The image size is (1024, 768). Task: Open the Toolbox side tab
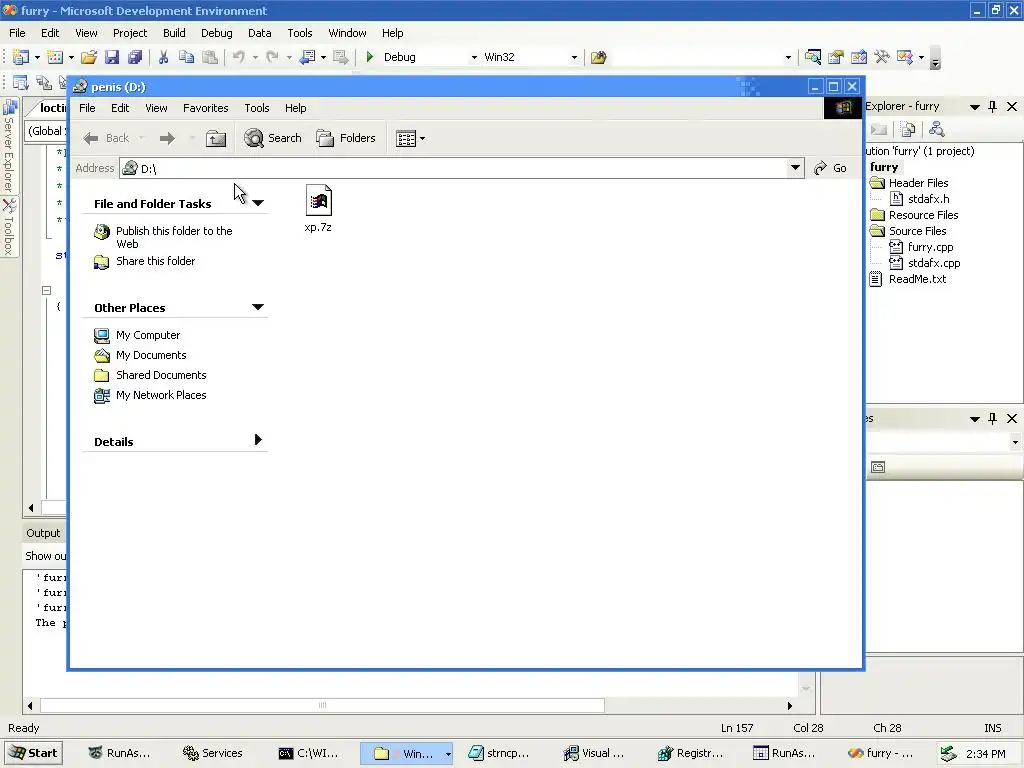tap(8, 227)
